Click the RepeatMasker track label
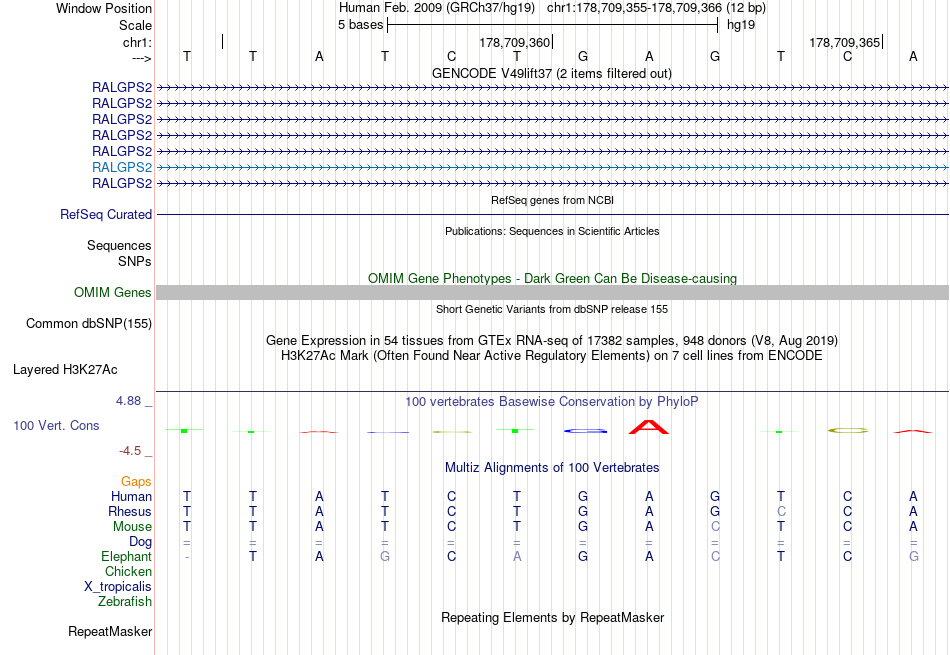This screenshot has height=655, width=950. pyautogui.click(x=110, y=631)
